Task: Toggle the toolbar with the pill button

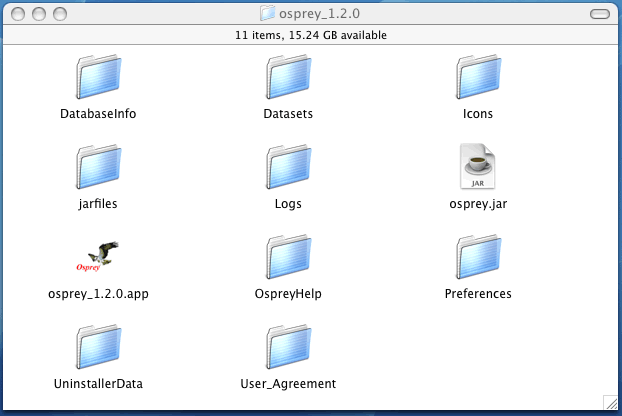Action: (x=599, y=13)
